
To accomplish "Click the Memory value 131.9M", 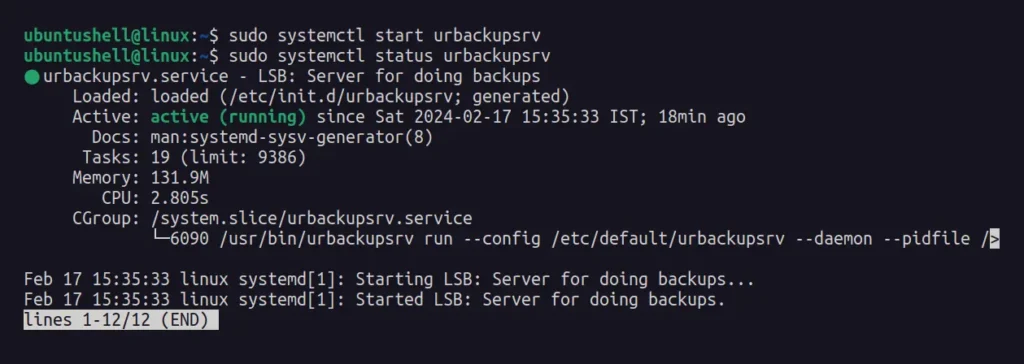I will pos(180,178).
